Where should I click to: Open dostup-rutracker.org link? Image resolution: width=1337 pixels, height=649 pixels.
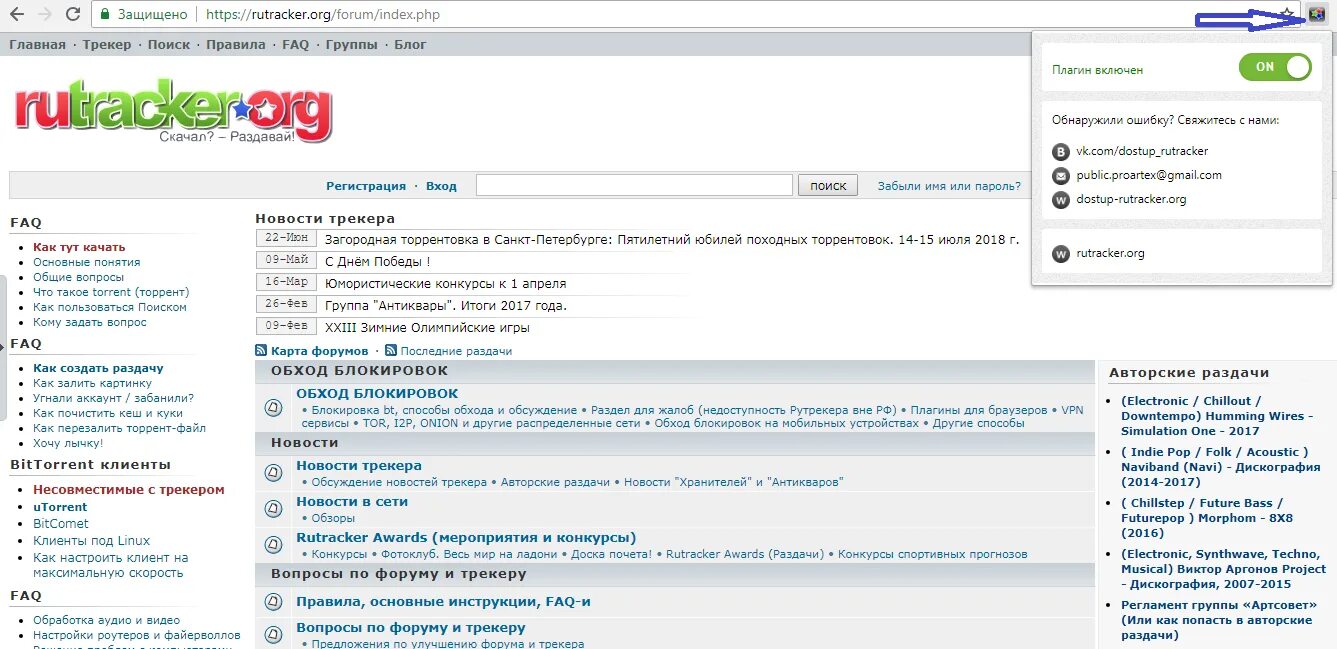1131,199
